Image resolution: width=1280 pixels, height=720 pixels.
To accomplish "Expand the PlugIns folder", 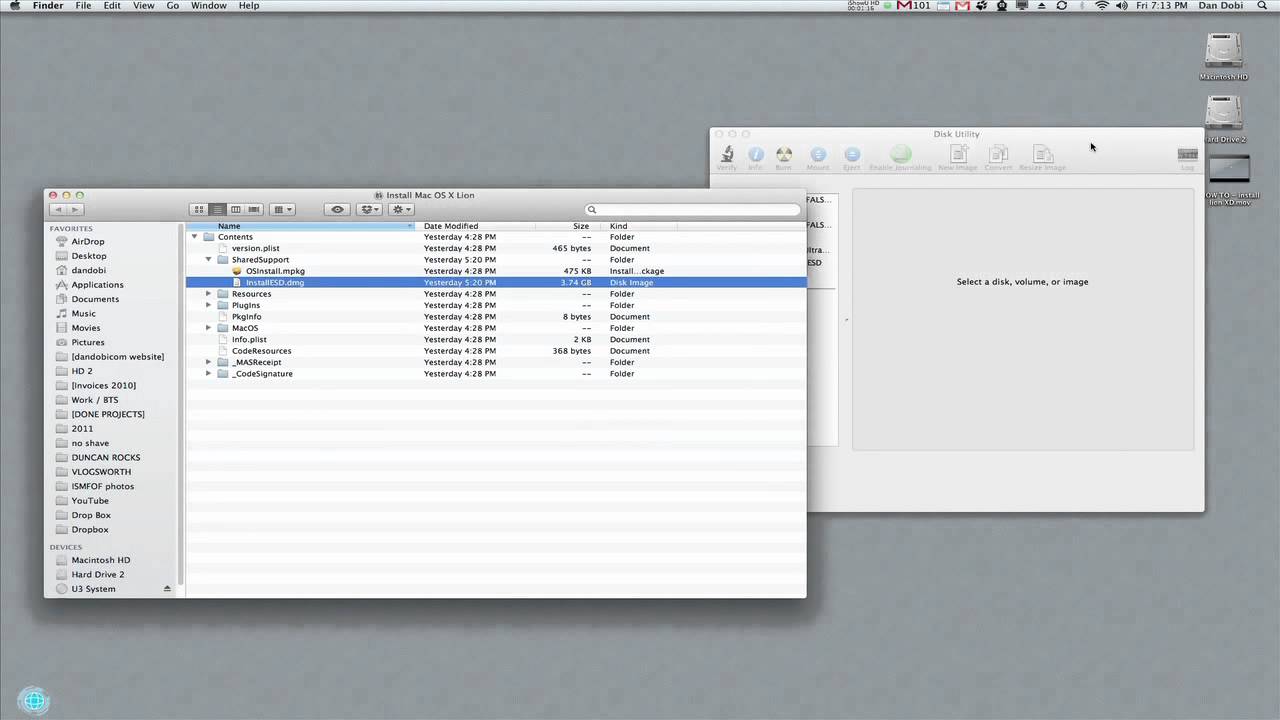I will pos(209,305).
